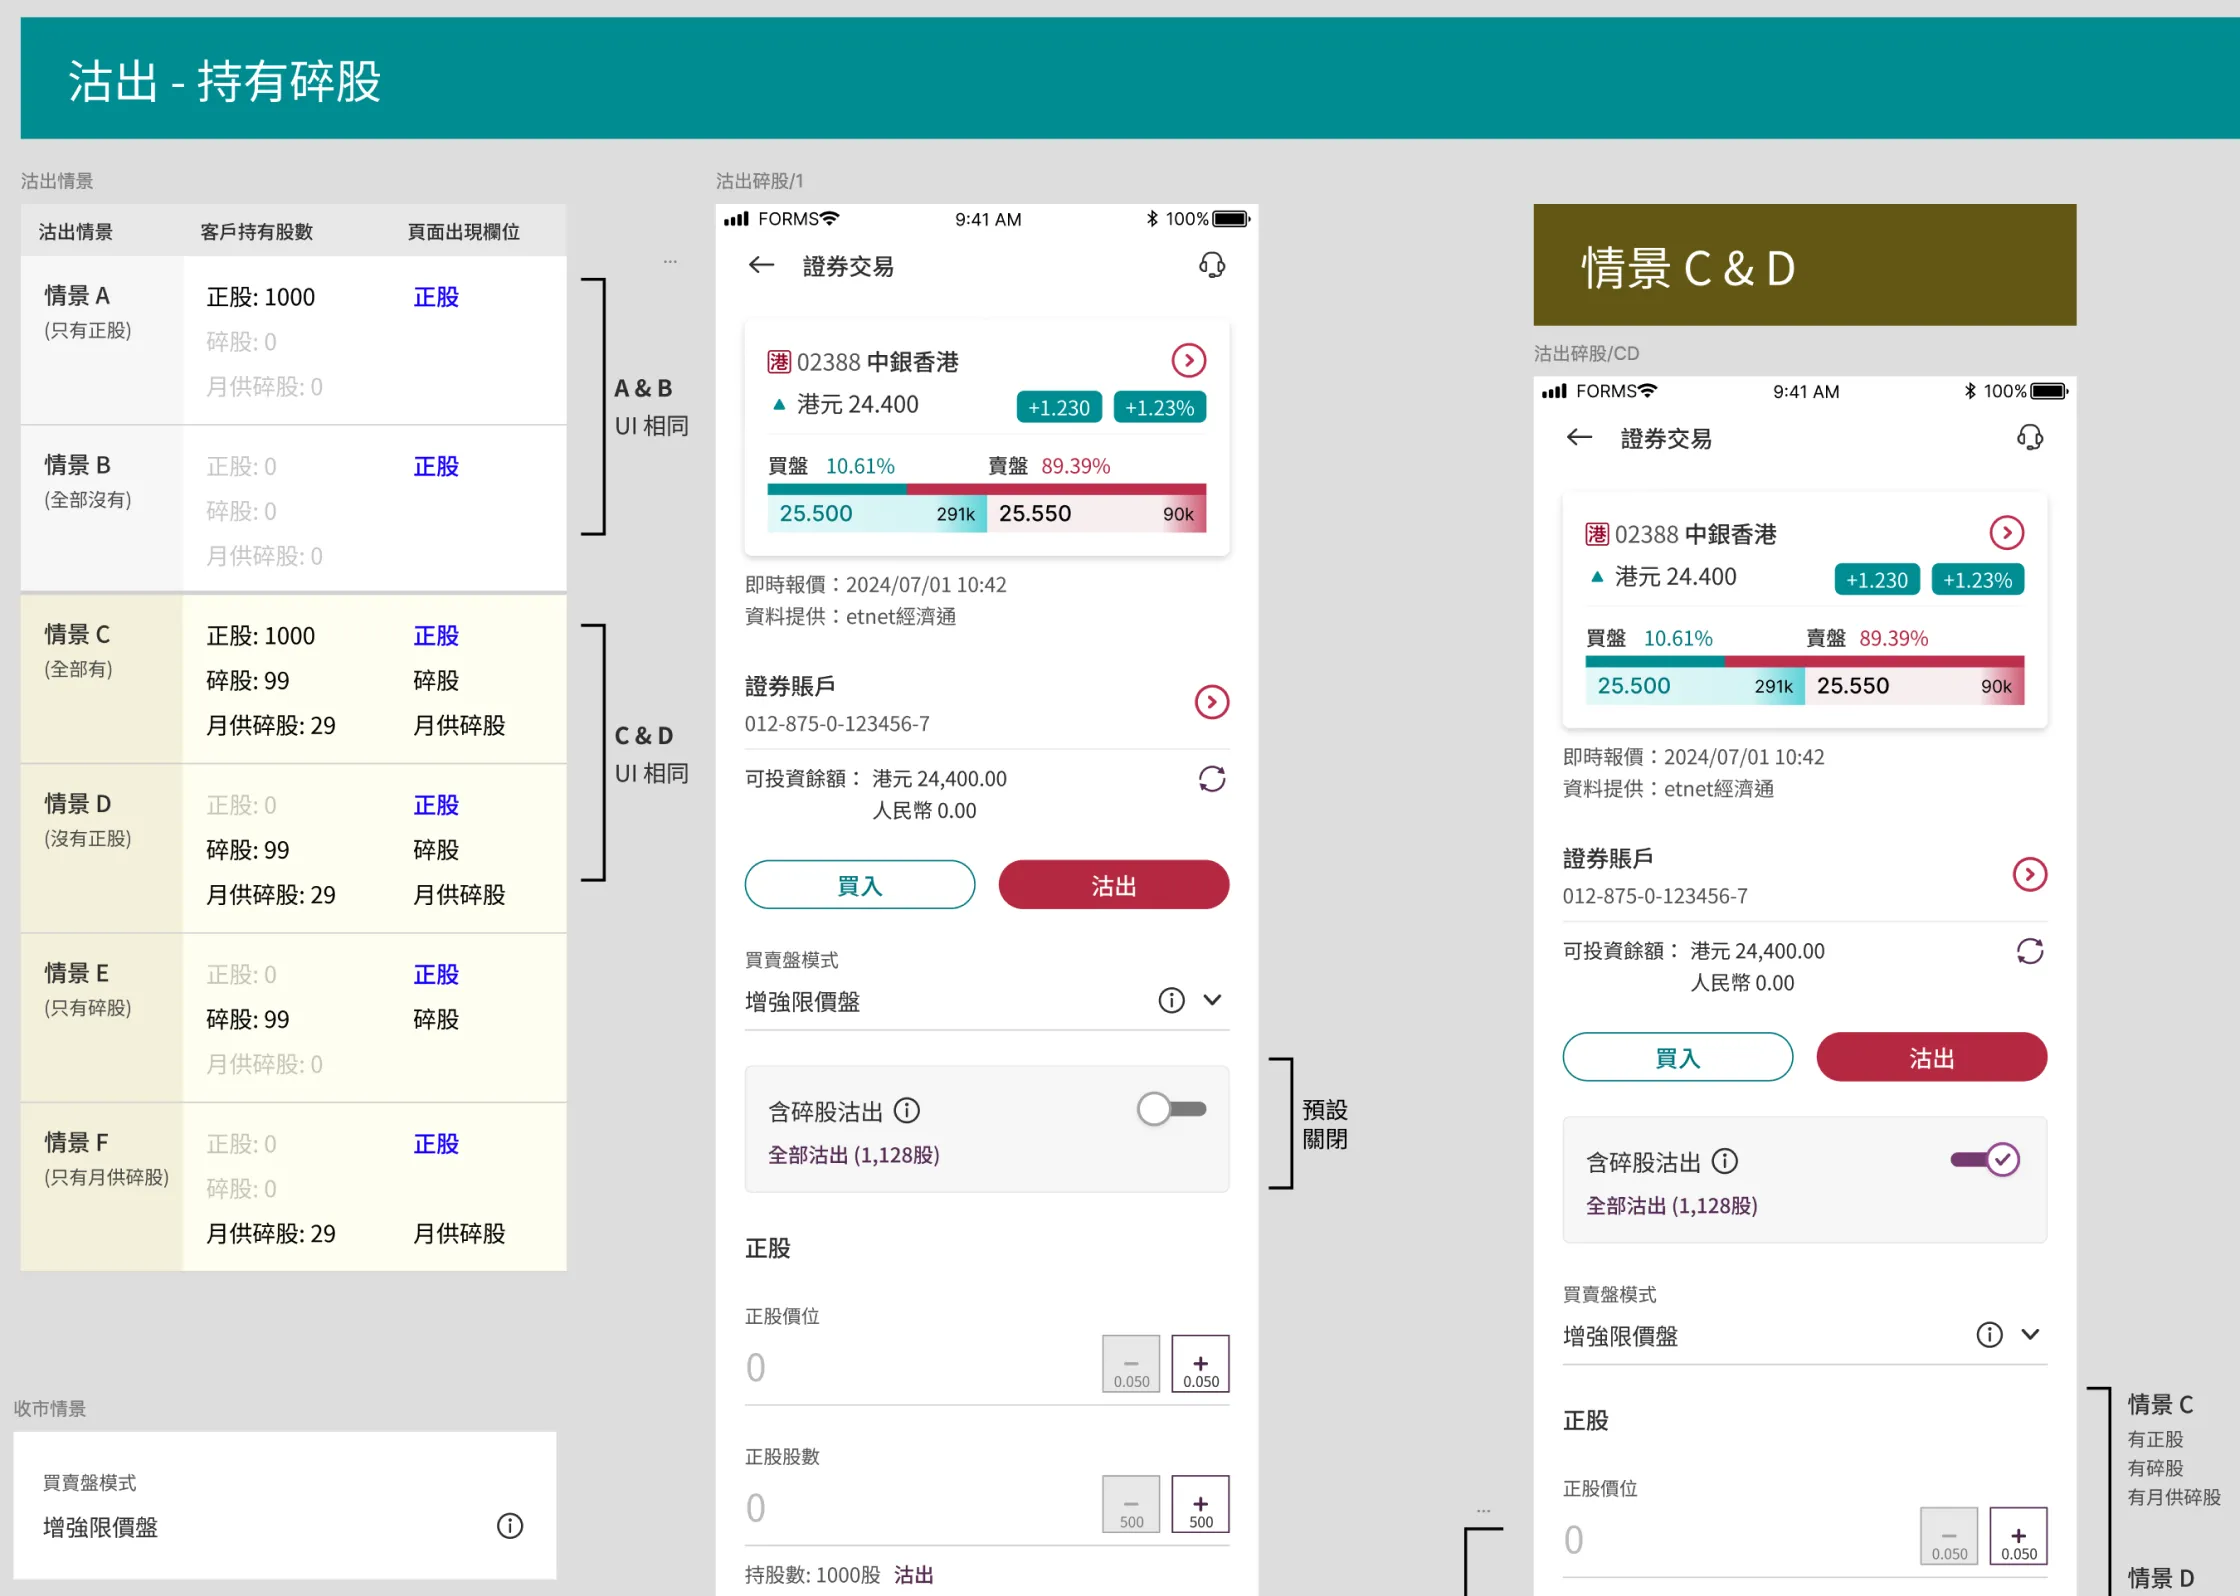This screenshot has width=2240, height=1596.
Task: Increase 正股價位 using the plus 0.050 stepper
Action: point(1199,1363)
